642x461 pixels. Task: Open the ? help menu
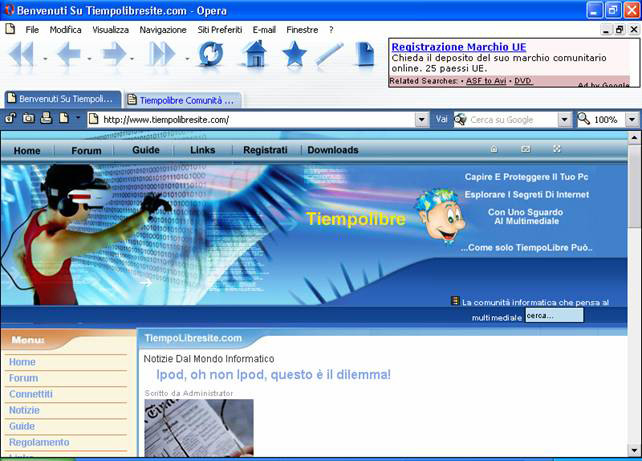coord(331,29)
